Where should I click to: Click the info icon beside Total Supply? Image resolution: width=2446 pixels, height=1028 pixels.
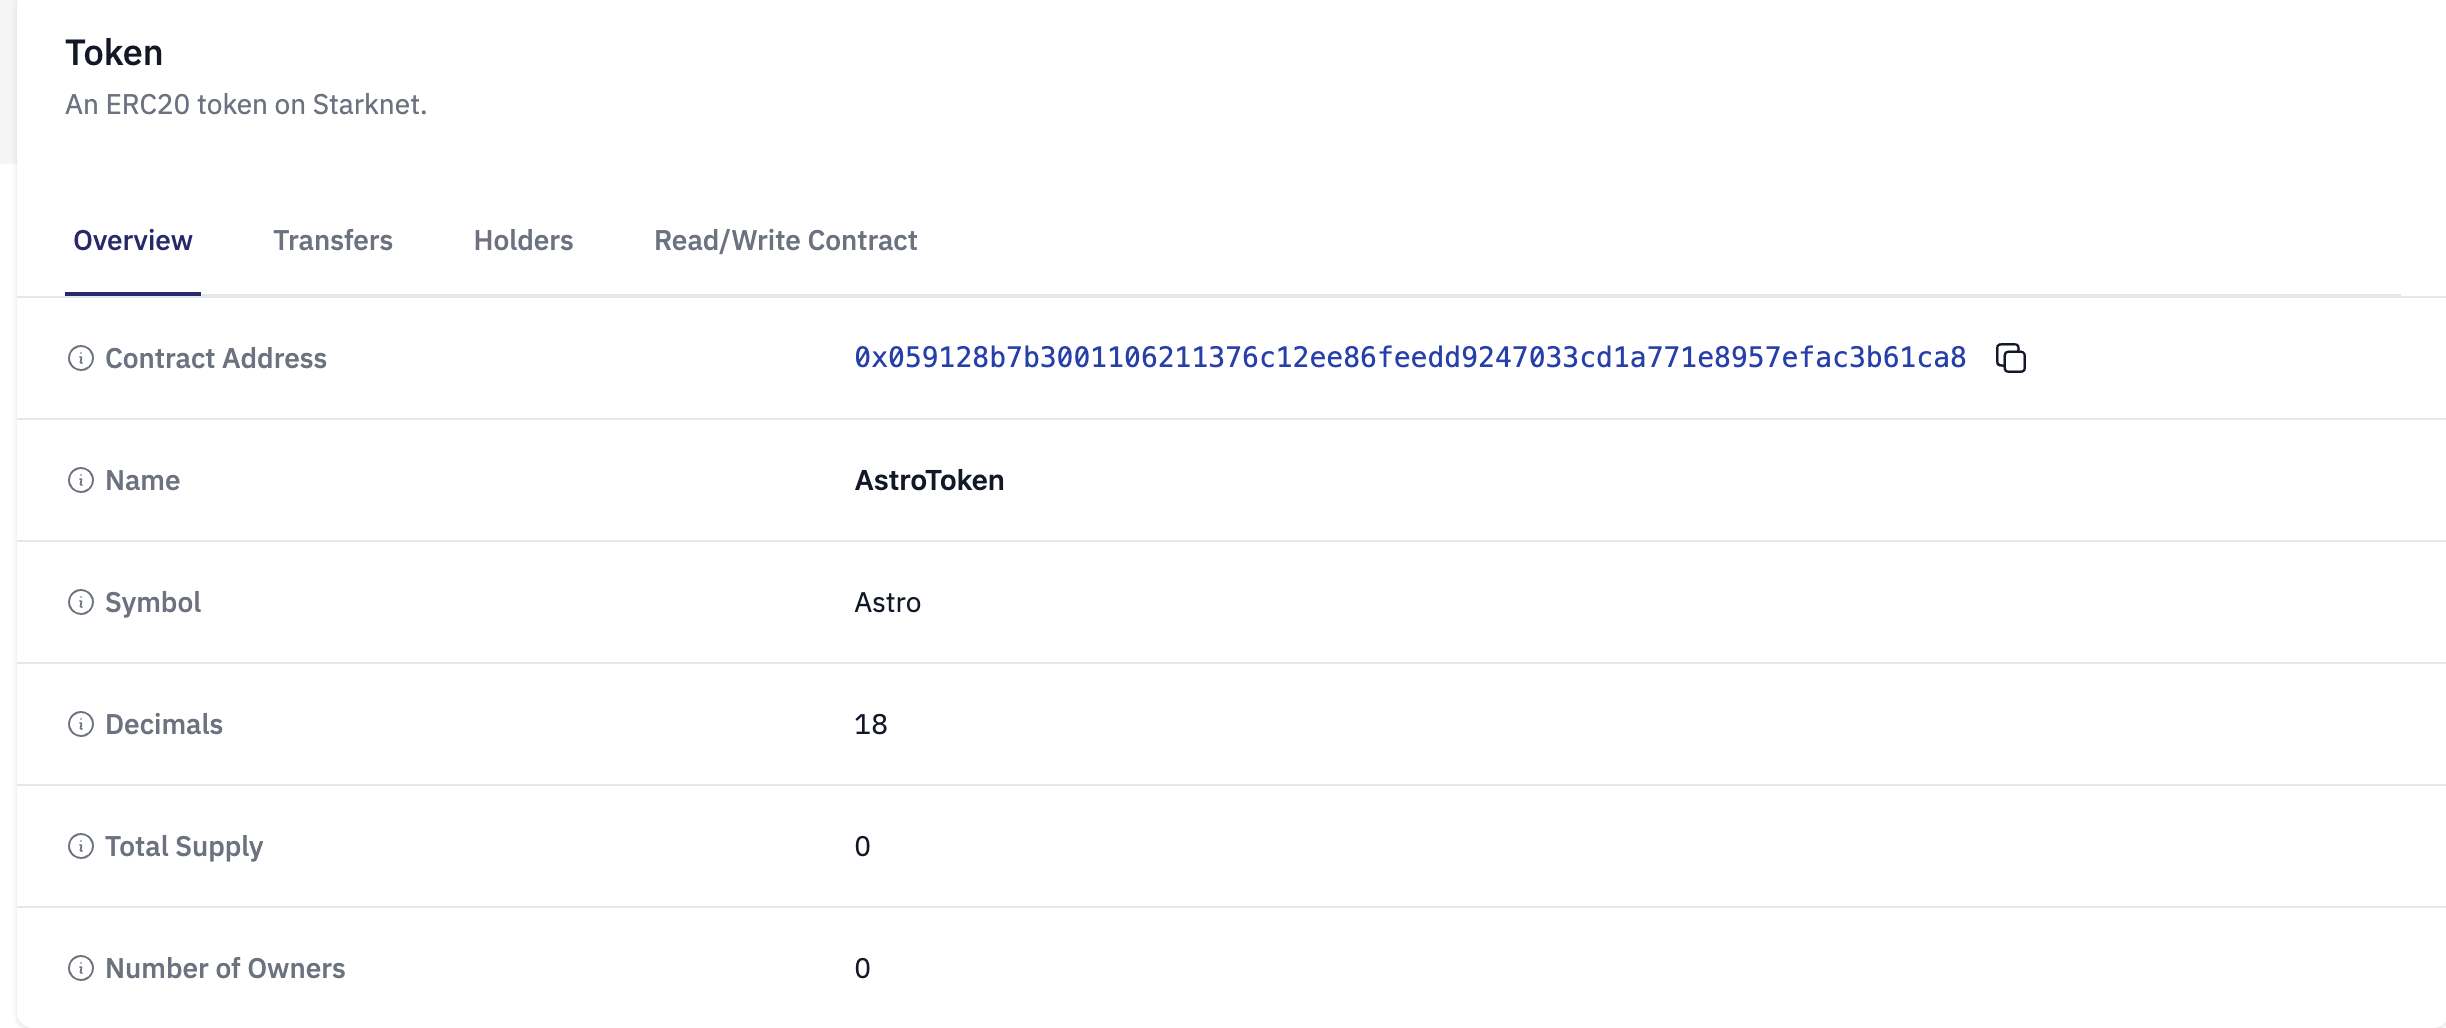[81, 846]
